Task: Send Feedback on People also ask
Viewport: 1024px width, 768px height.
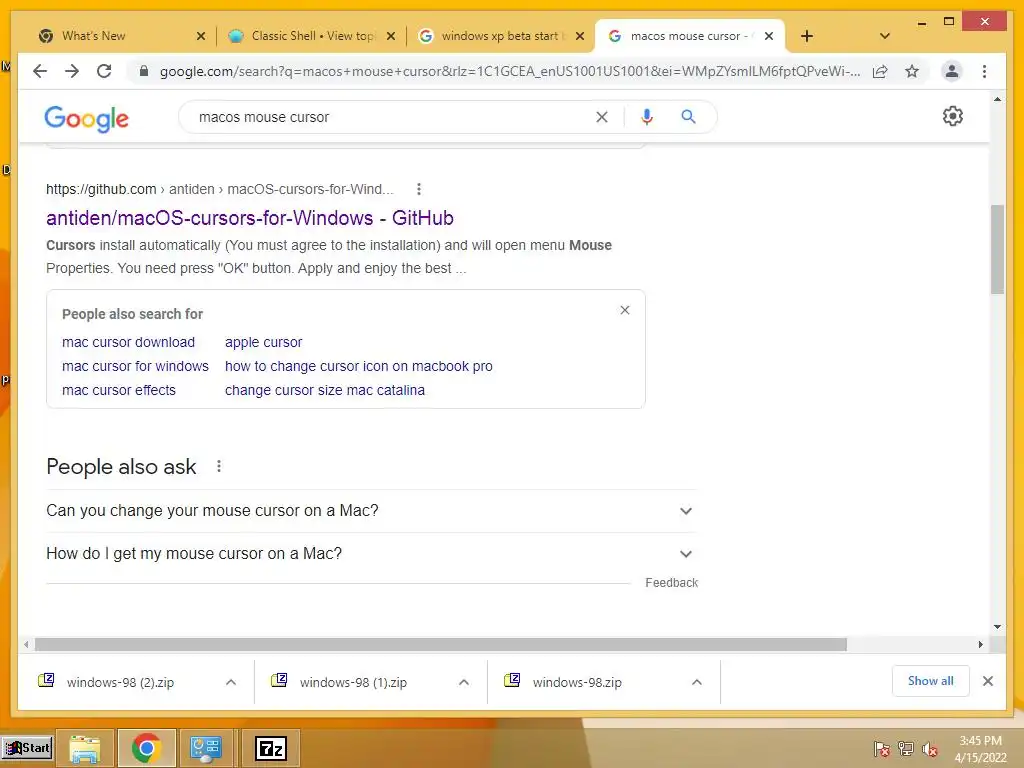Action: click(671, 583)
